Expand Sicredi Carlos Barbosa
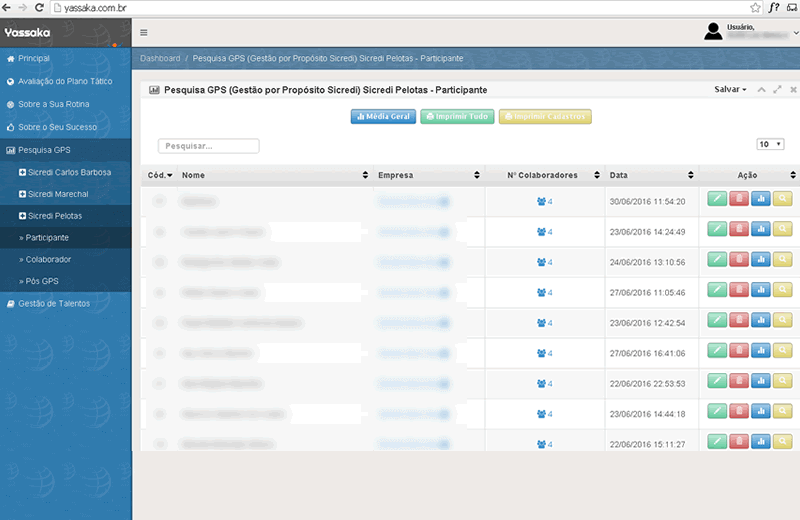Screen dimensions: 800x520 coord(65,172)
